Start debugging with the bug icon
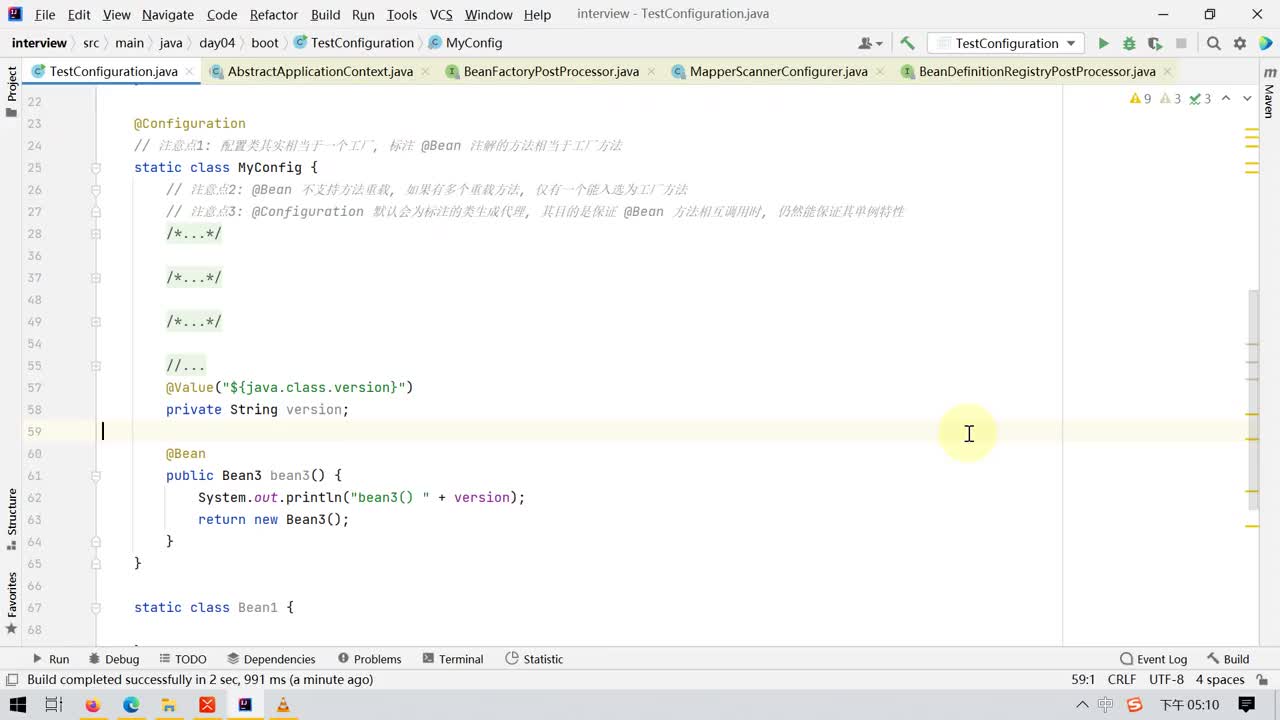1280x720 pixels. [x=1129, y=43]
